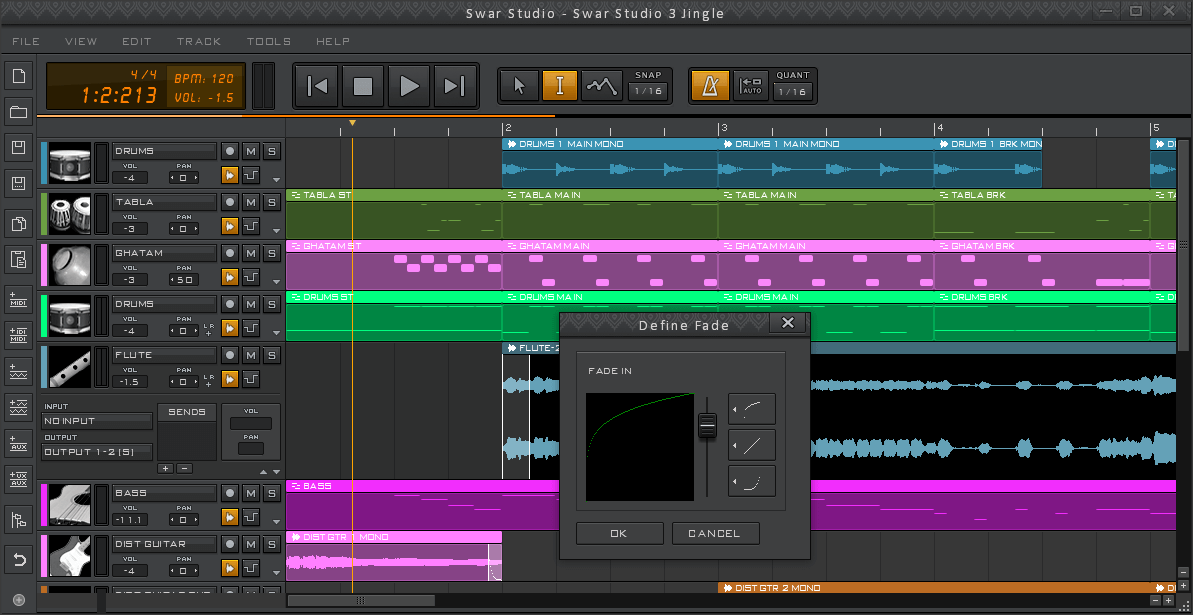Image resolution: width=1193 pixels, height=615 pixels.
Task: Open the TRACK menu
Action: pyautogui.click(x=199, y=41)
